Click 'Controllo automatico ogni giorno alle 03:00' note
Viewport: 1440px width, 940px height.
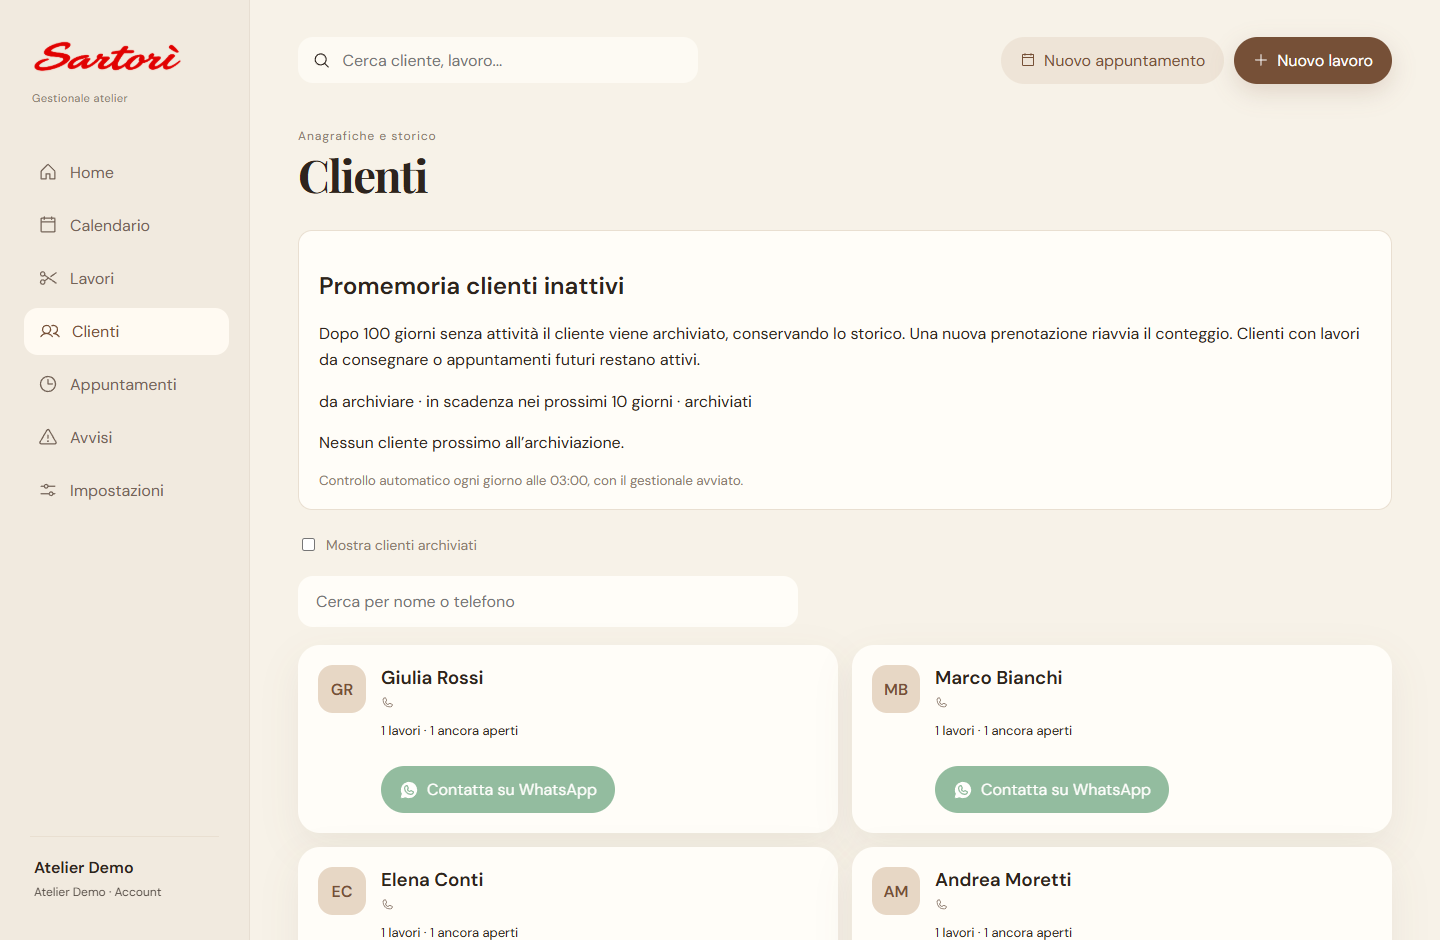point(531,481)
